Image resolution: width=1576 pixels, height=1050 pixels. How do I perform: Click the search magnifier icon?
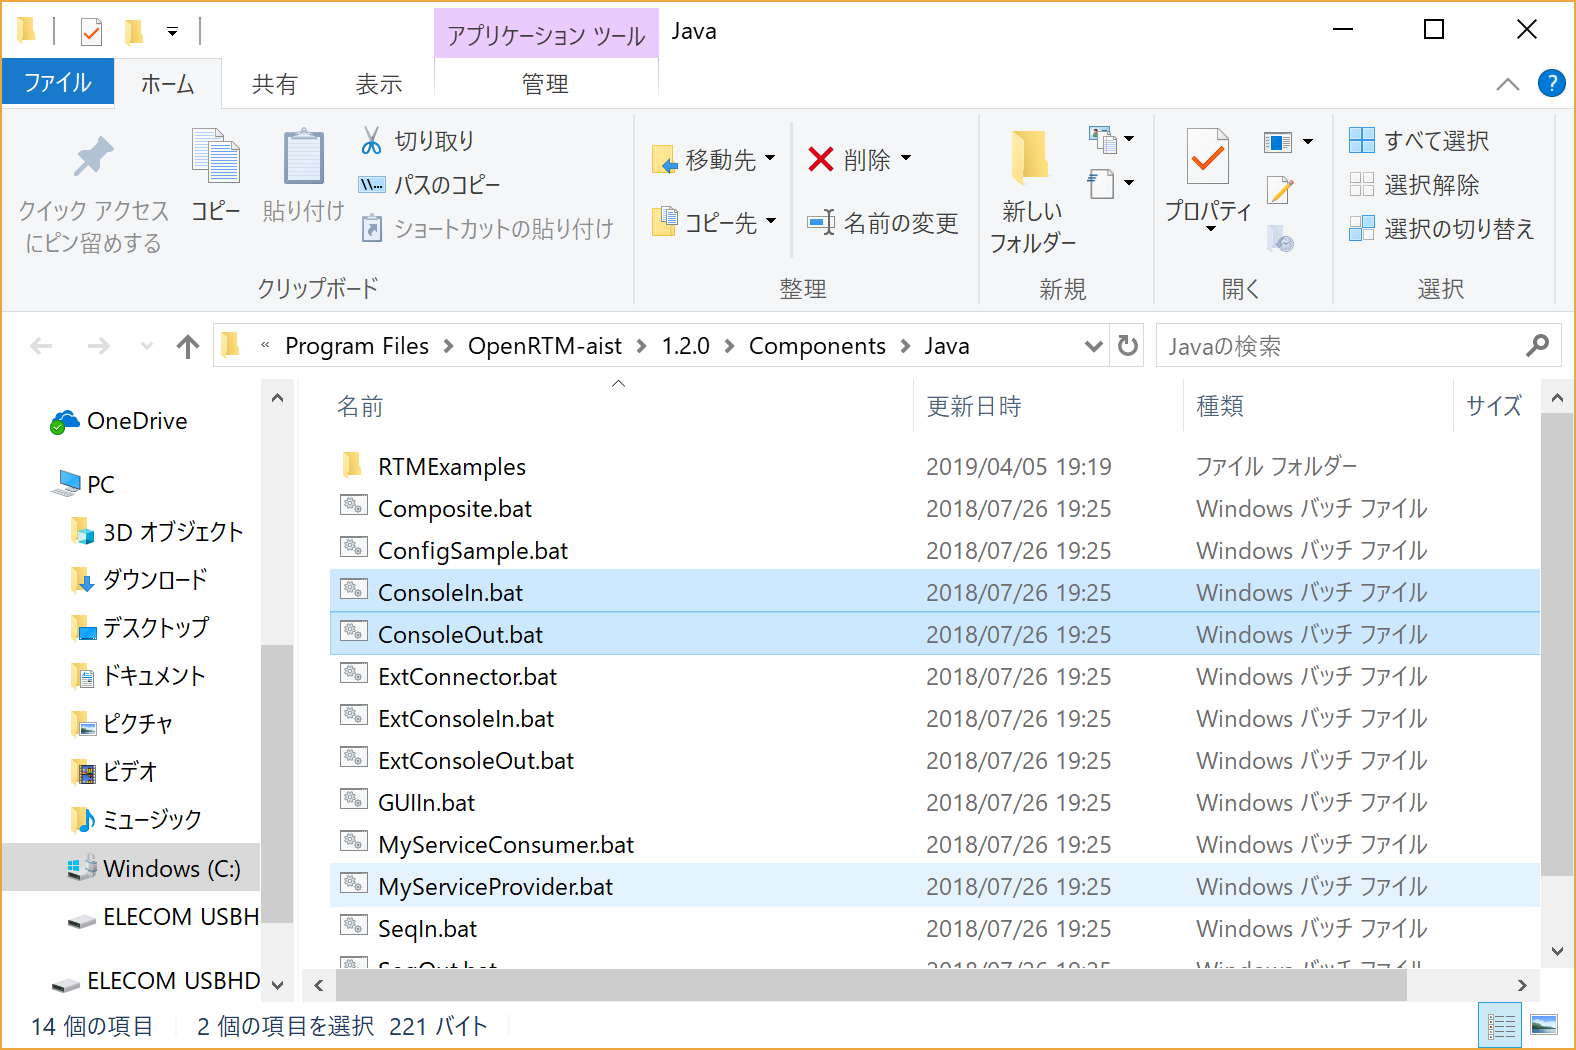pyautogui.click(x=1537, y=346)
